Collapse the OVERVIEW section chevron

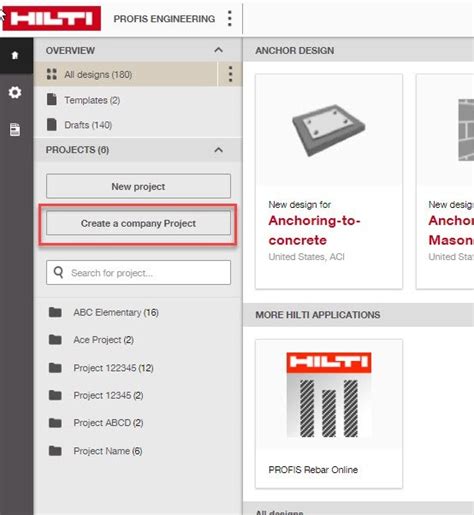click(218, 50)
